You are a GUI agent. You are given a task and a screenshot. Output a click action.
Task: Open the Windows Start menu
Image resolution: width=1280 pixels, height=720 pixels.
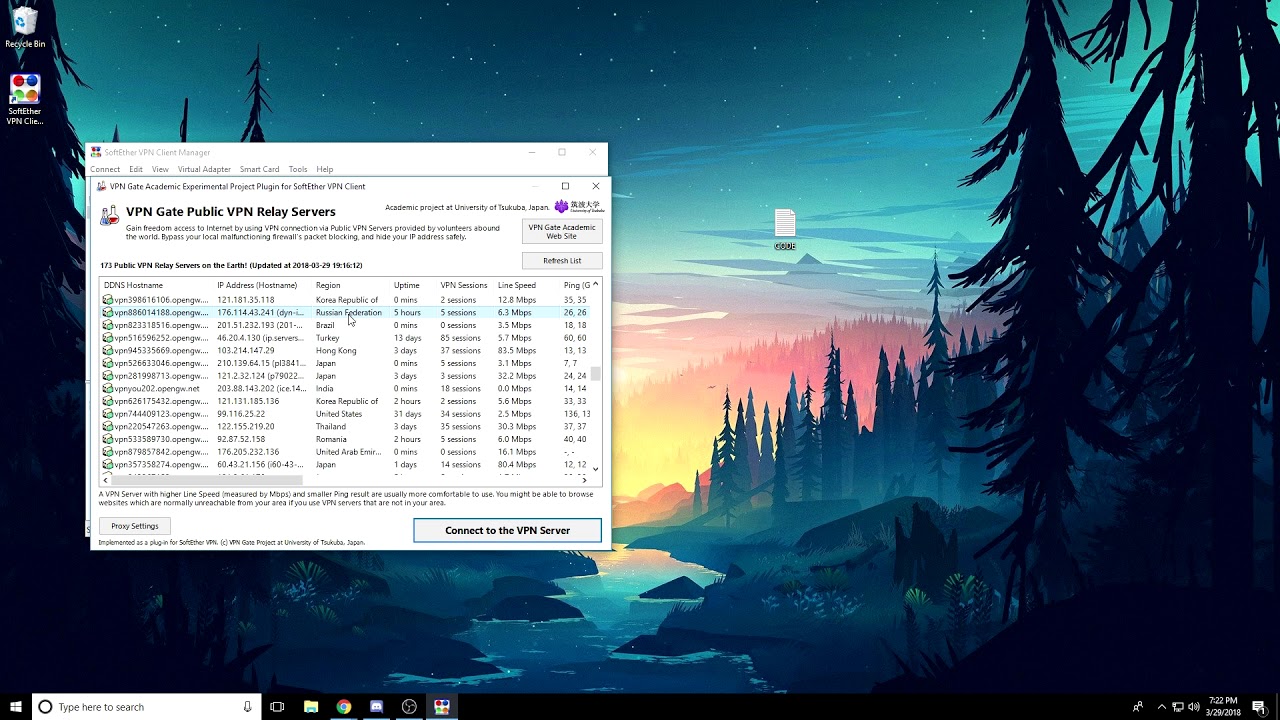16,707
